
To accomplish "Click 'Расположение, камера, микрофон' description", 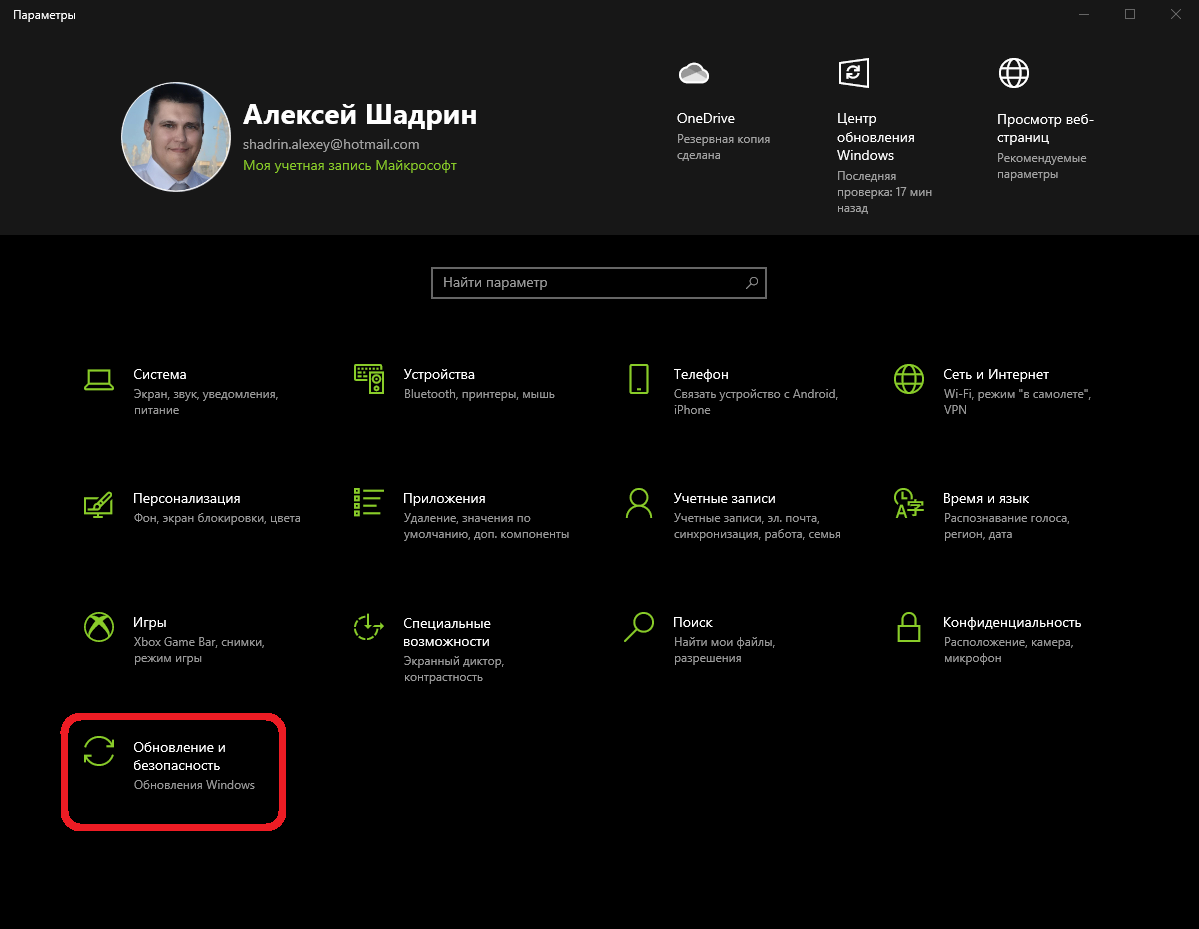I will tap(1008, 650).
